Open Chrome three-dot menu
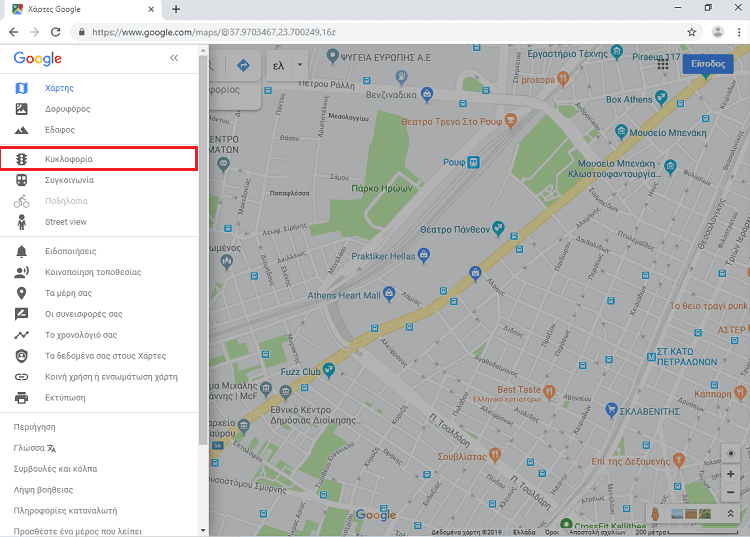The height and width of the screenshot is (537, 750). tap(739, 32)
